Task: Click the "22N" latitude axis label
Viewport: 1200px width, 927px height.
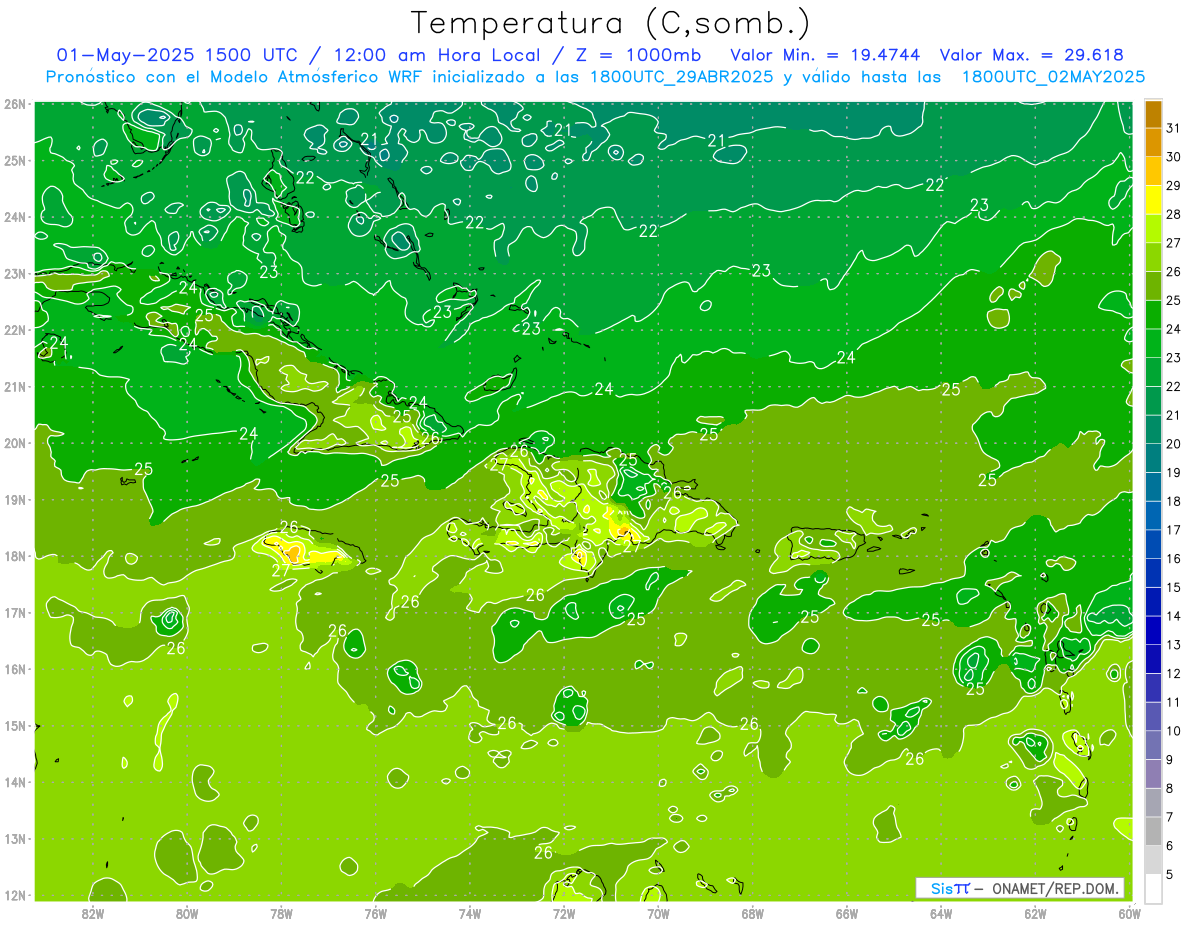Action: click(15, 330)
